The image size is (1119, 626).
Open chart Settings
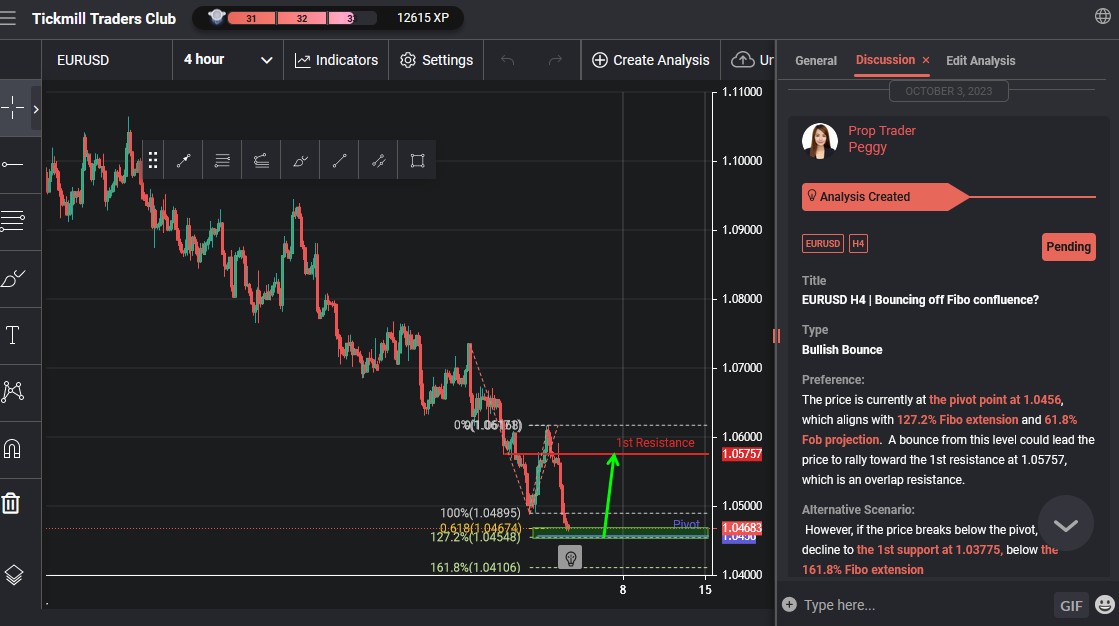(x=436, y=60)
